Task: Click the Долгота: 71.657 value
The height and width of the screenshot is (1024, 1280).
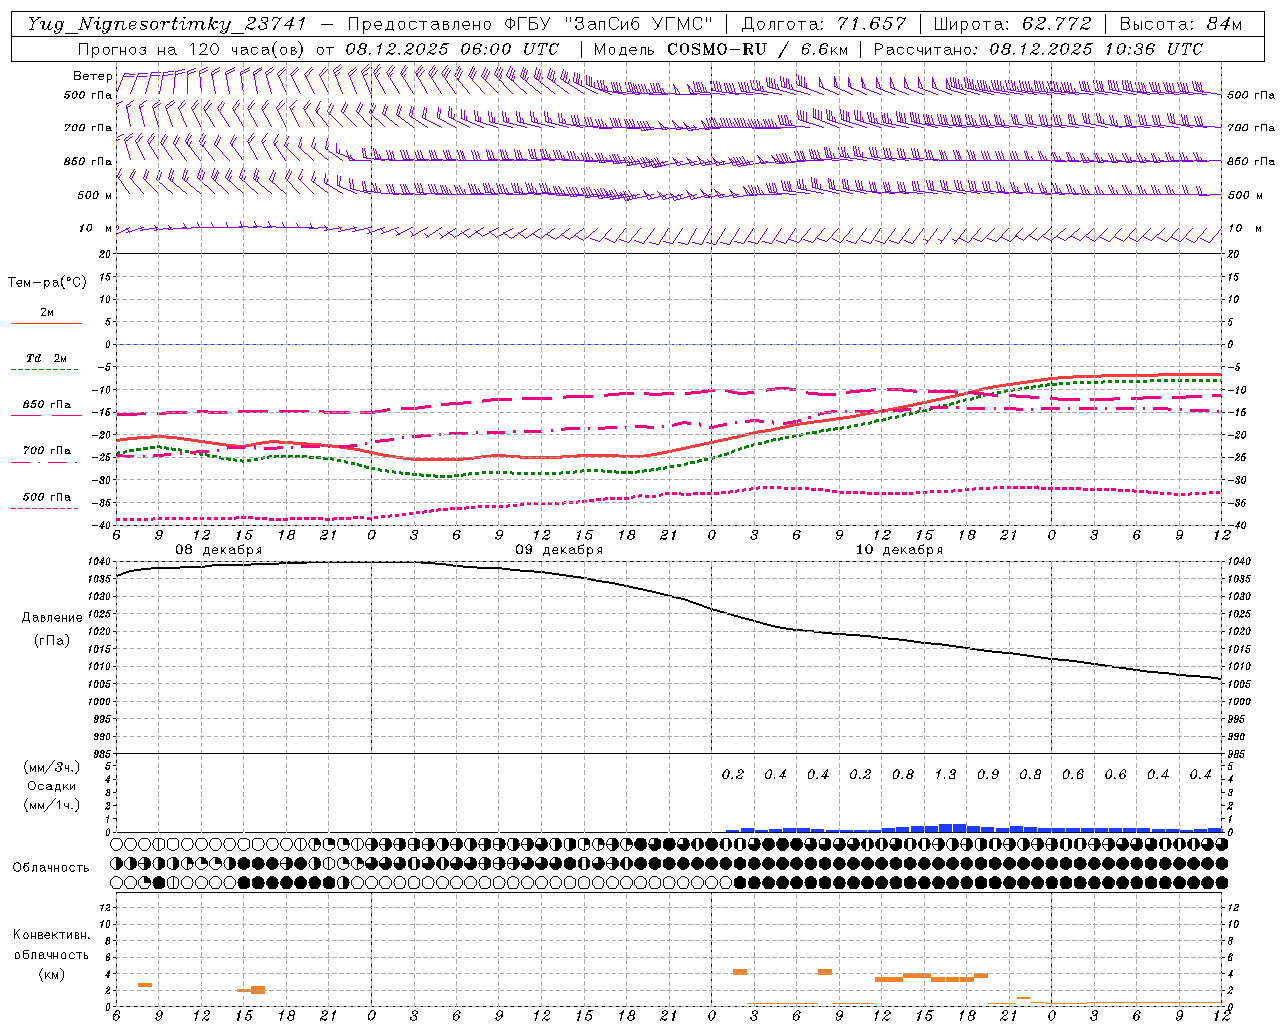Action: coord(824,24)
